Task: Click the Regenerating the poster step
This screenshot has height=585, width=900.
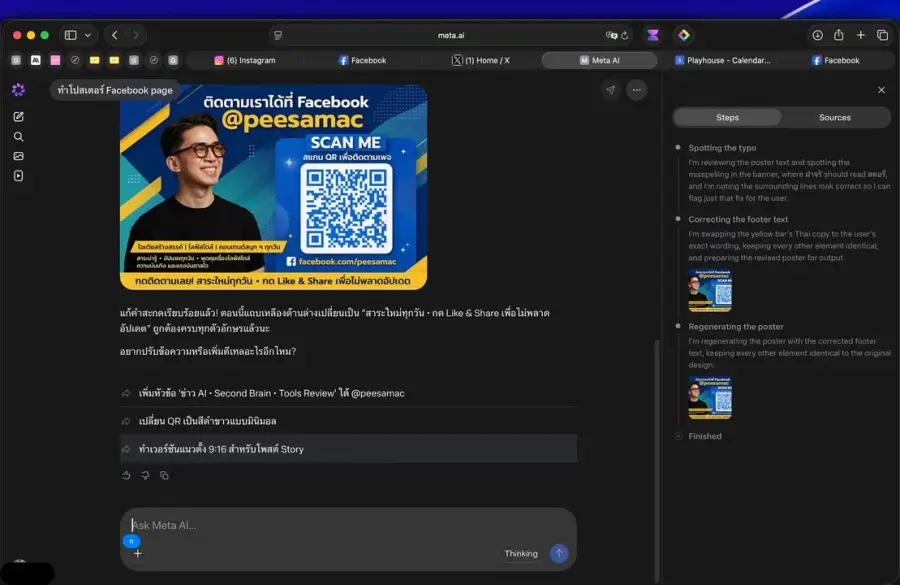Action: click(736, 327)
